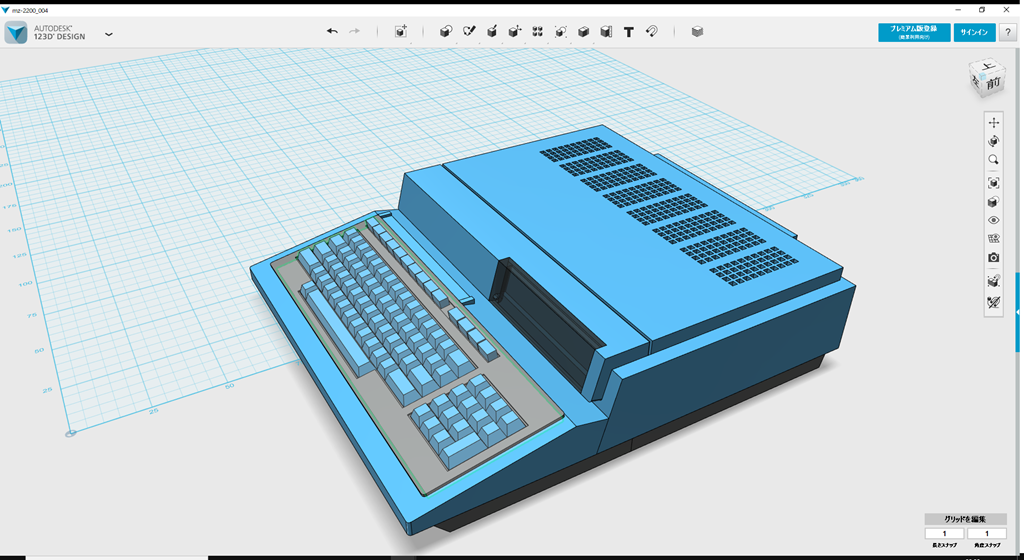
Task: Open the Pattern tool with four-squares icon
Action: click(538, 32)
